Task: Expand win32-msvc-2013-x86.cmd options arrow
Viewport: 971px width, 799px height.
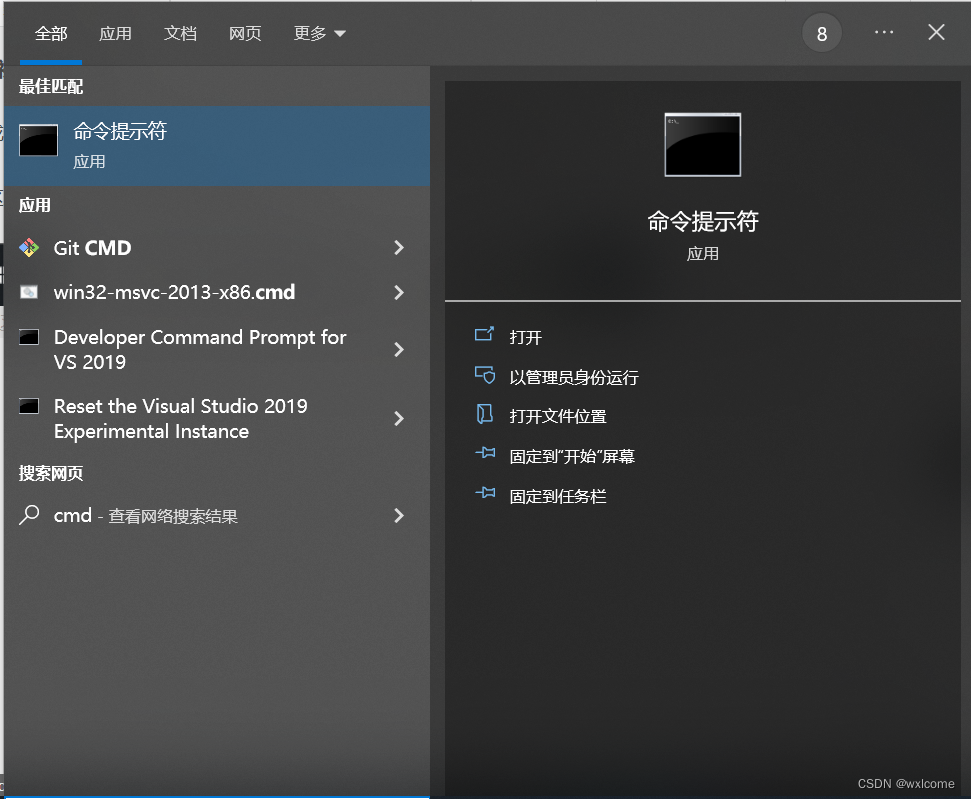Action: 399,292
